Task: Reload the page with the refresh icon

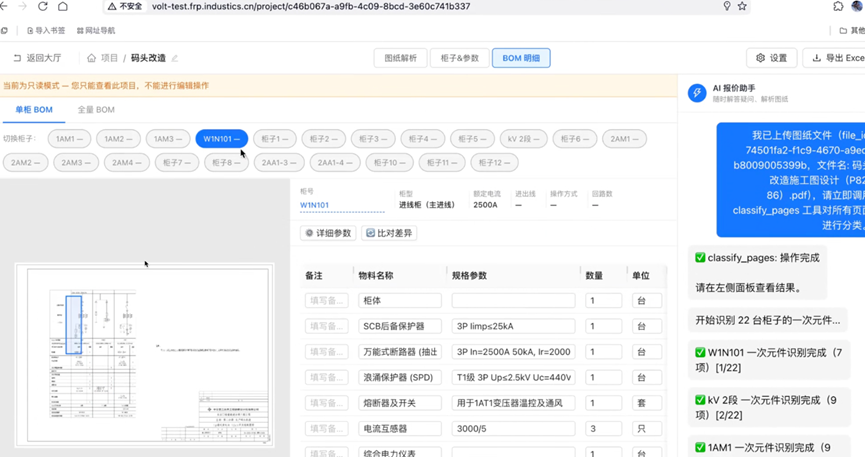Action: [x=42, y=7]
